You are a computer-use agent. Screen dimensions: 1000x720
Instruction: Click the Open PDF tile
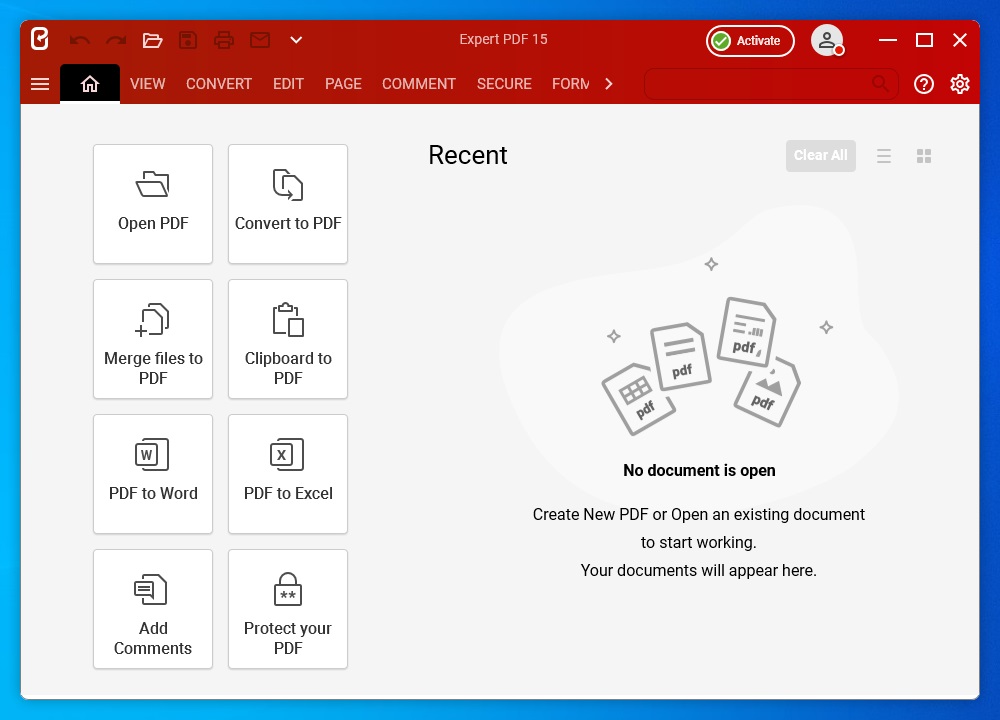(153, 204)
